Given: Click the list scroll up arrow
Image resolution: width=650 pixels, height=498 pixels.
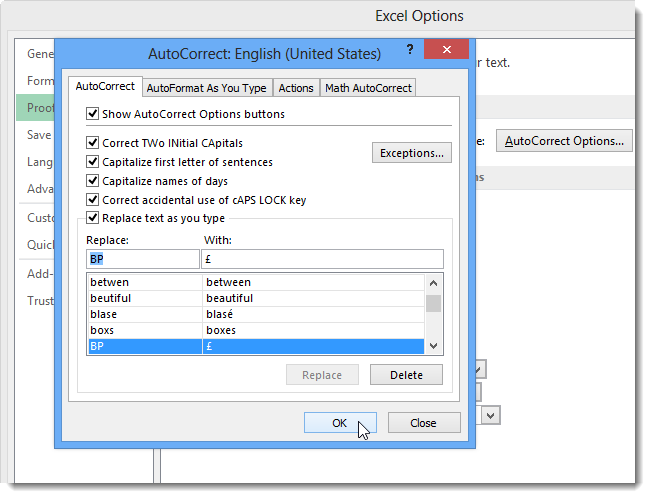Looking at the screenshot, I should tap(434, 283).
